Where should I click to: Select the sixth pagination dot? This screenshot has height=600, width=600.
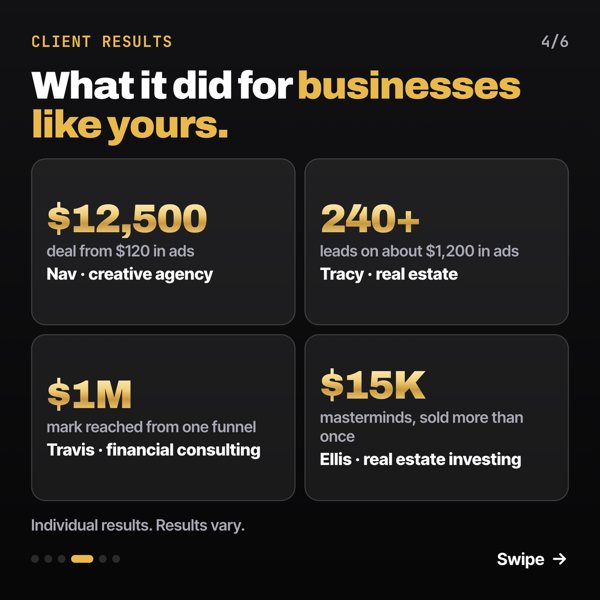pos(116,559)
